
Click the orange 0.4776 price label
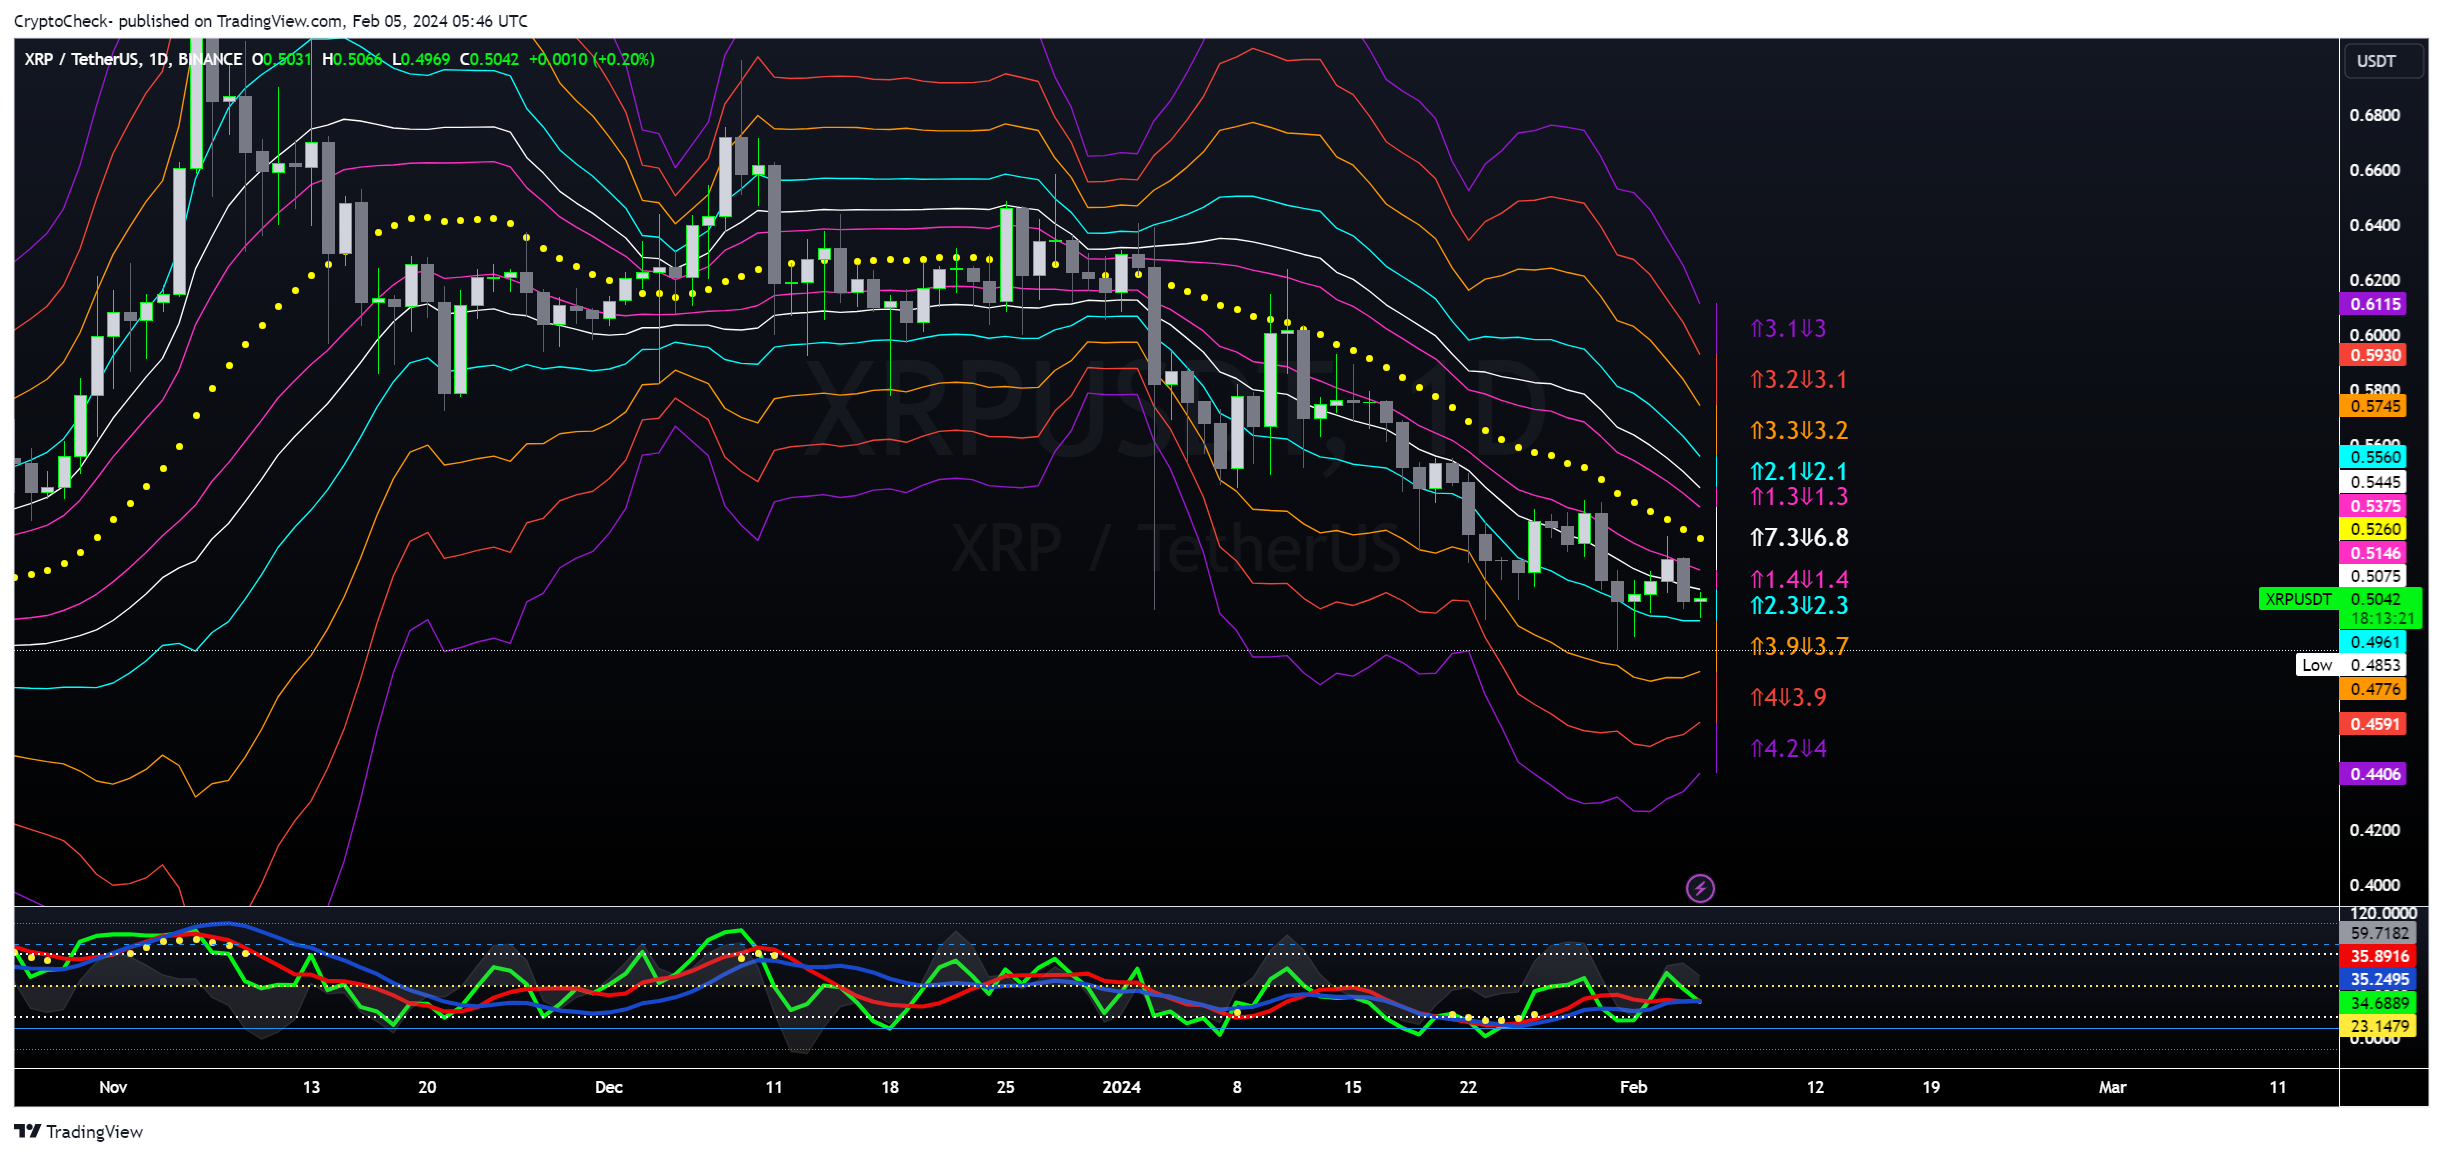(x=2373, y=689)
